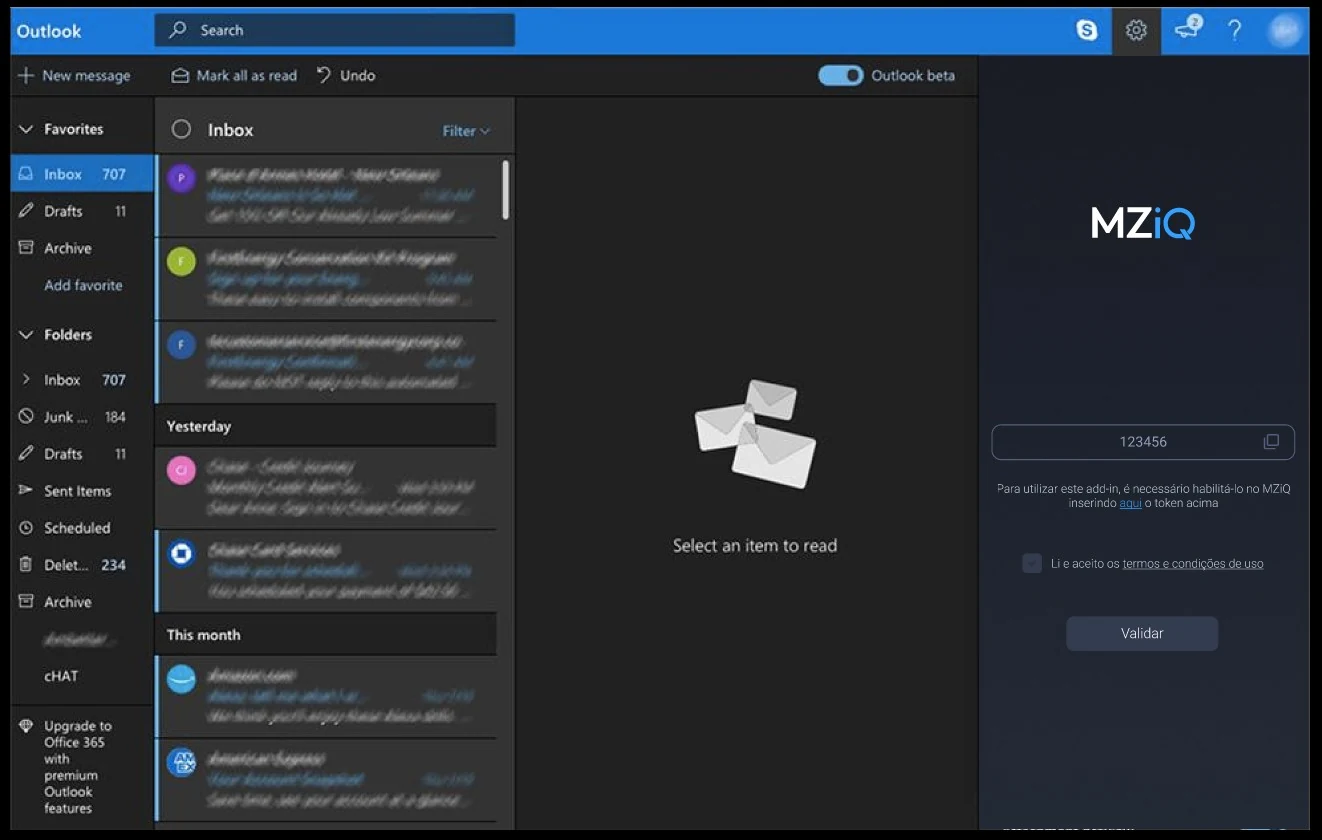Open the Junk folder
This screenshot has height=840, width=1322.
pos(82,417)
